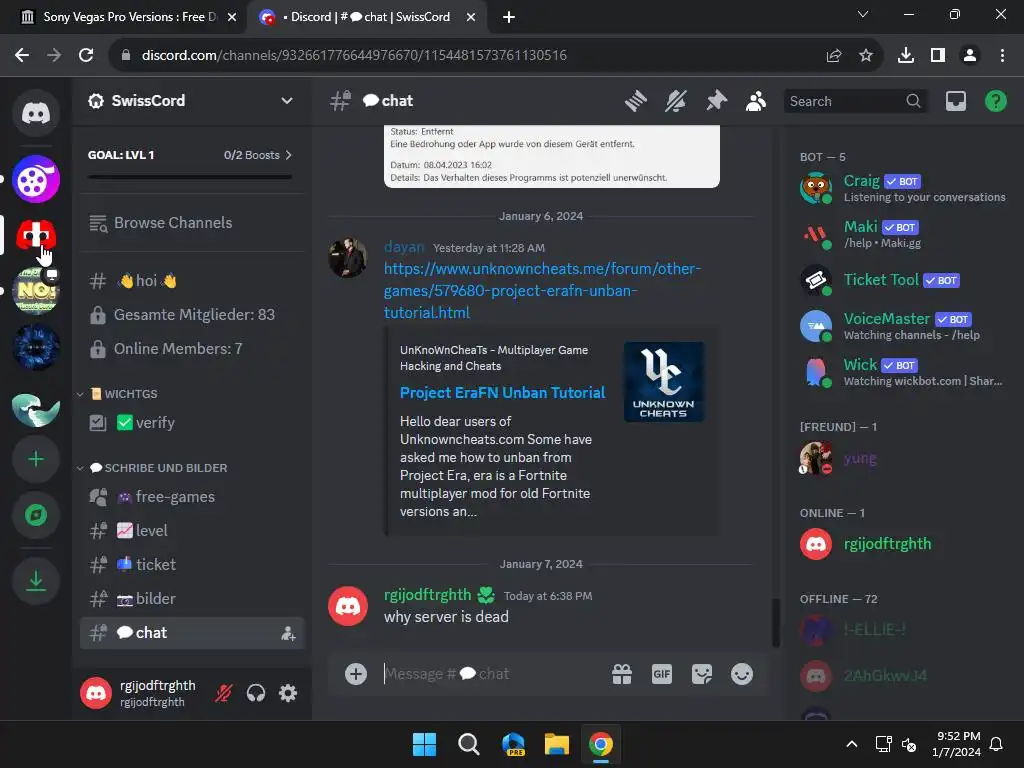Share this page from Chrome address bar

click(x=834, y=56)
